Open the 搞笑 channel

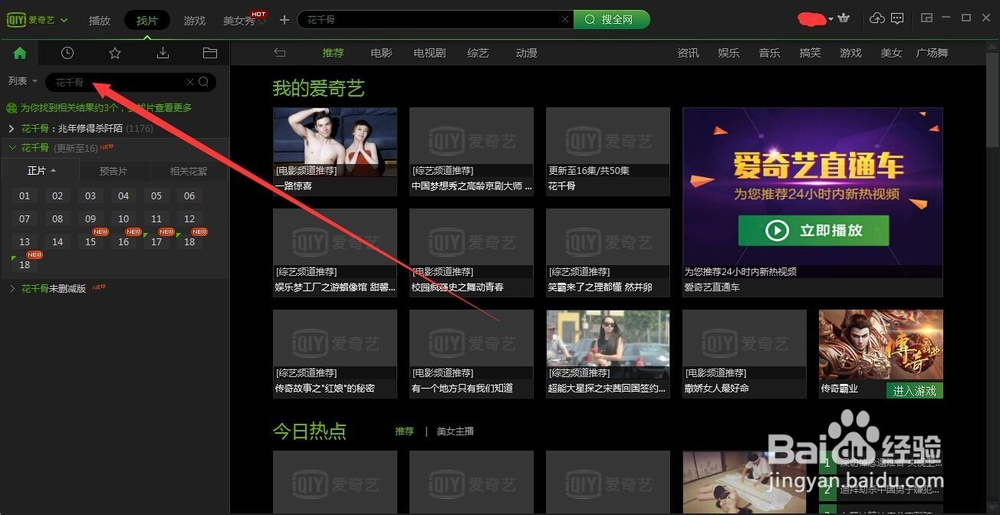coord(810,53)
